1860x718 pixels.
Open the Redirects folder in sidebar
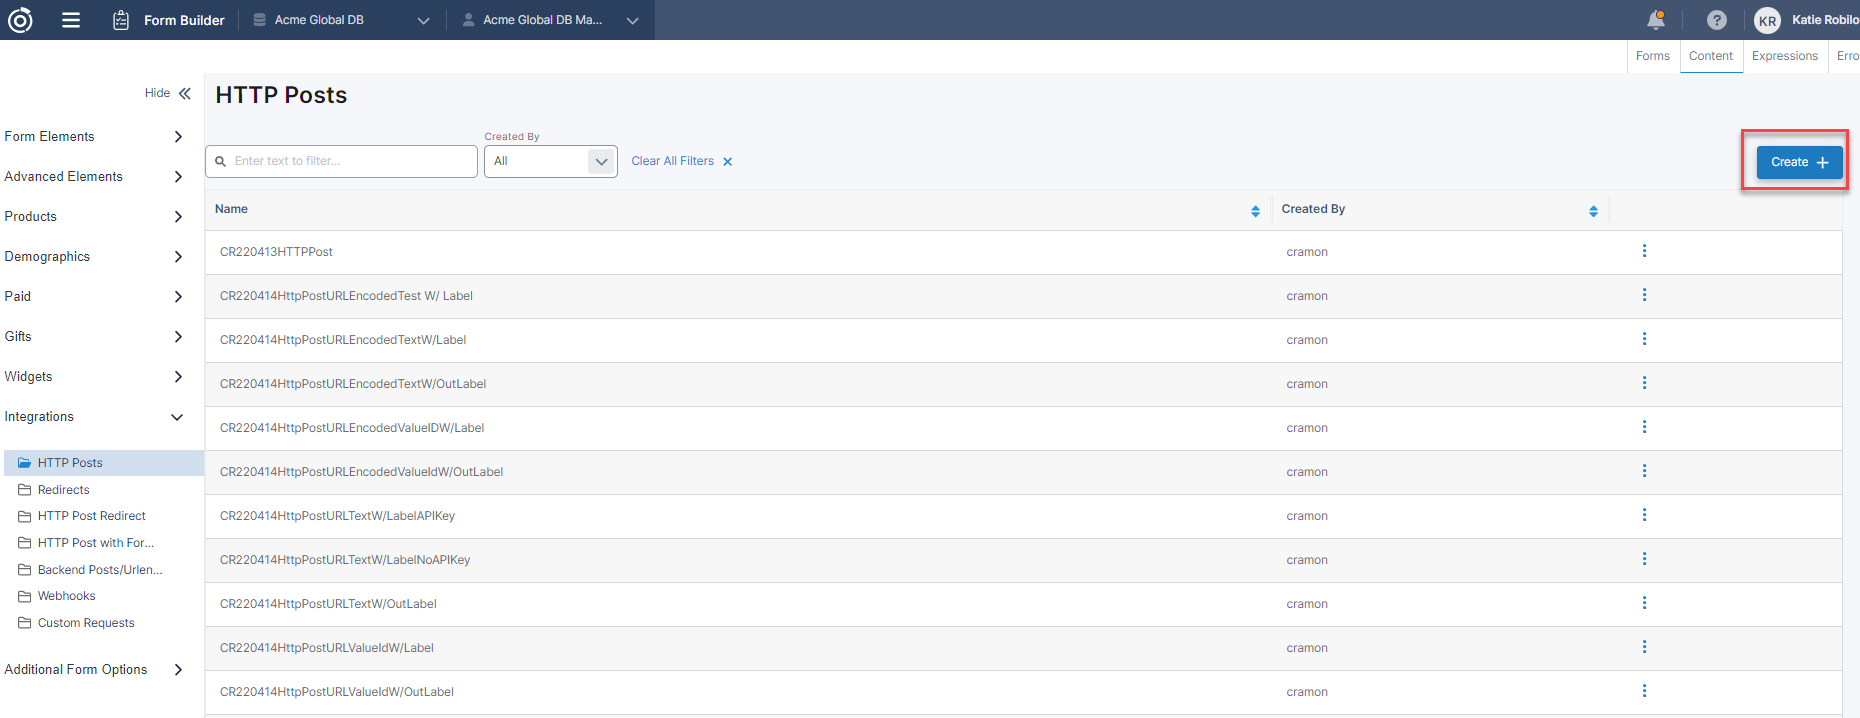coord(63,490)
